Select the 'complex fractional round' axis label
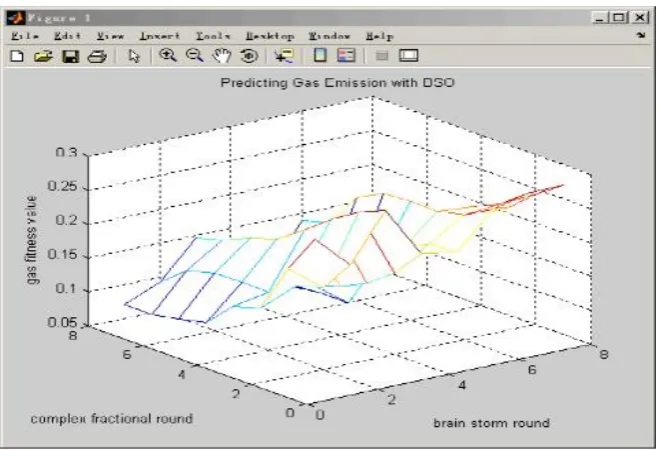The height and width of the screenshot is (450, 659). click(x=112, y=418)
